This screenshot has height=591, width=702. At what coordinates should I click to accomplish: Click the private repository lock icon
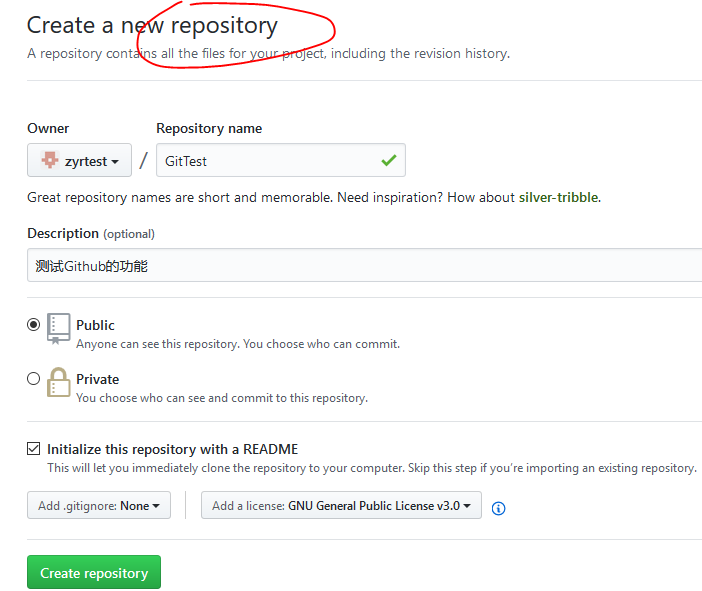point(59,382)
